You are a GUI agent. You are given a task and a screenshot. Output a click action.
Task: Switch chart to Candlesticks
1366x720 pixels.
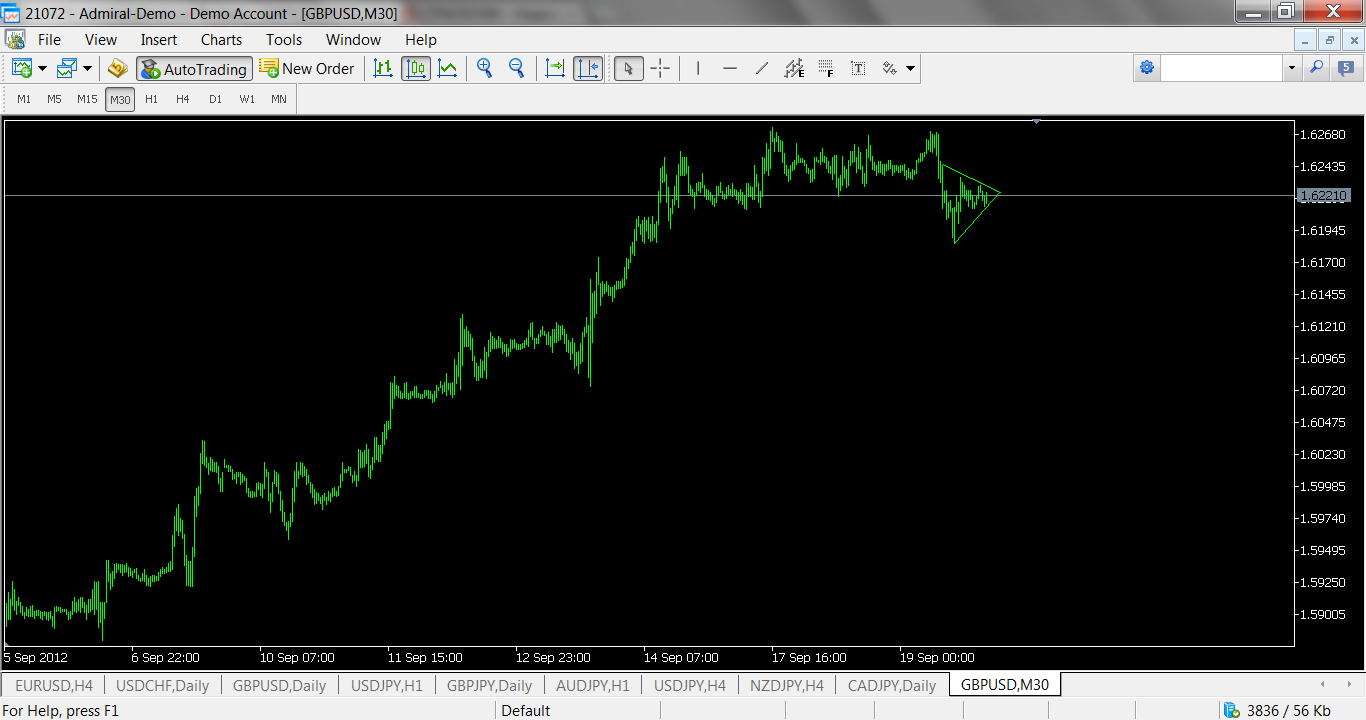416,69
